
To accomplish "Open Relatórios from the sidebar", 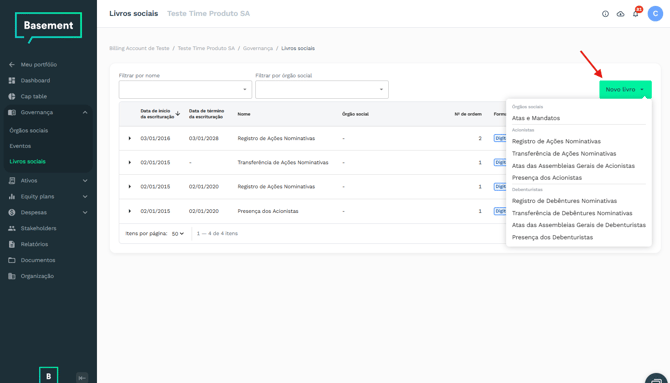I will [x=34, y=244].
